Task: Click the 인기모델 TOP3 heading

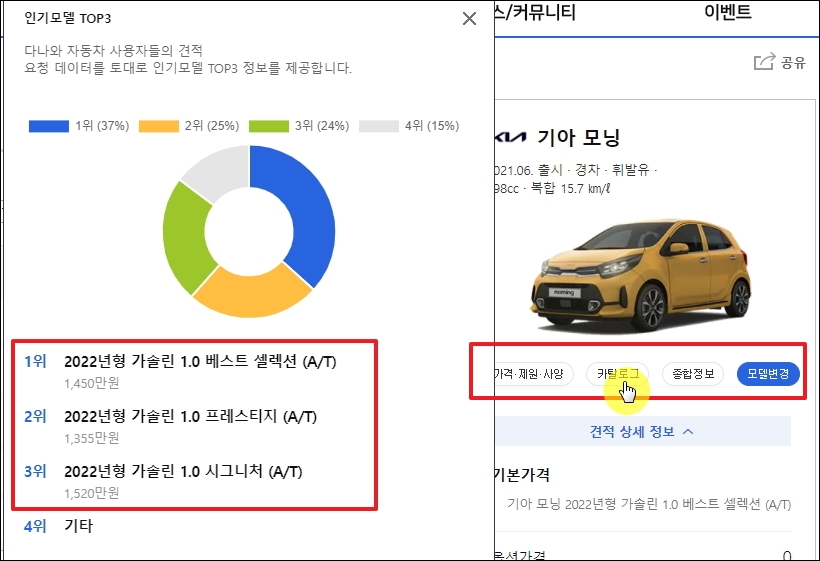Action: tap(67, 18)
